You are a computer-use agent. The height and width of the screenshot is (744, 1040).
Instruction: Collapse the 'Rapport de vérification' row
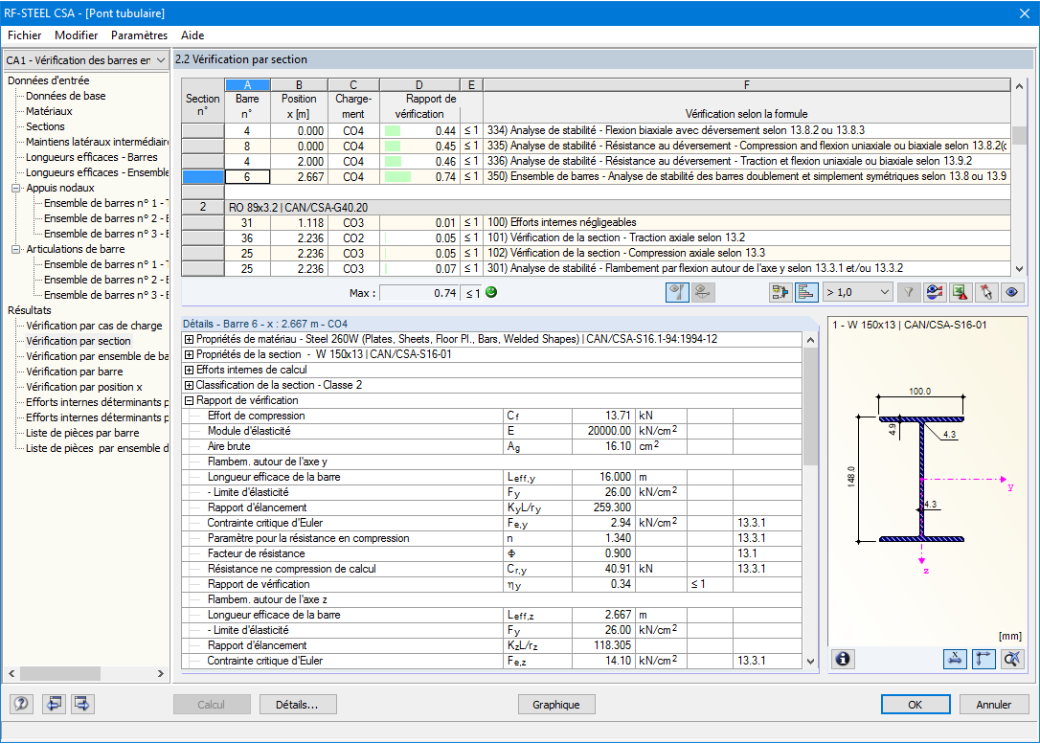pos(189,401)
